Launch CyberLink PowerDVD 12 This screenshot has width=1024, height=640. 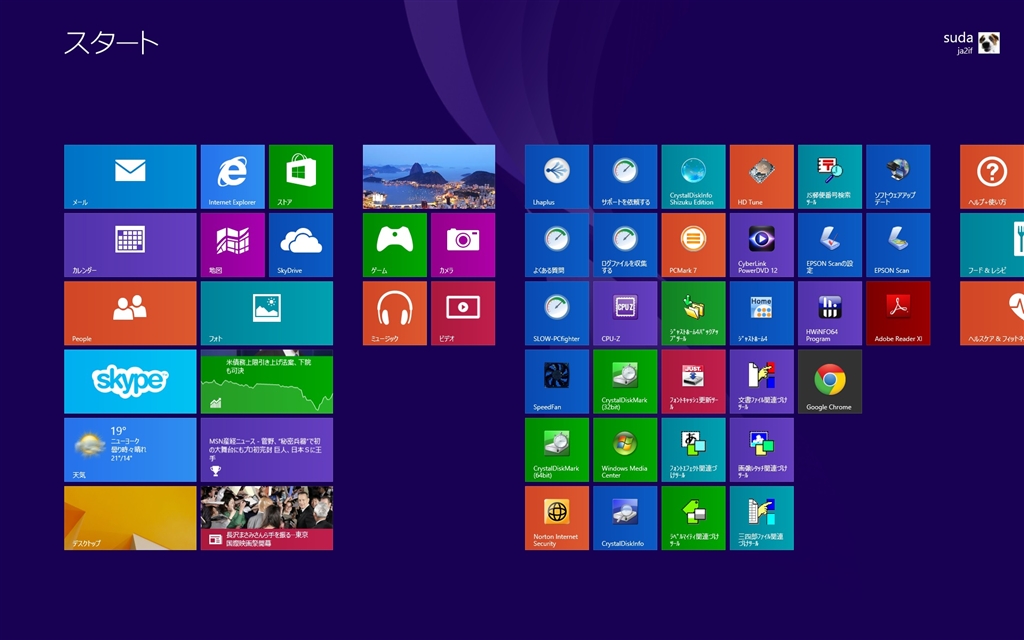point(761,245)
